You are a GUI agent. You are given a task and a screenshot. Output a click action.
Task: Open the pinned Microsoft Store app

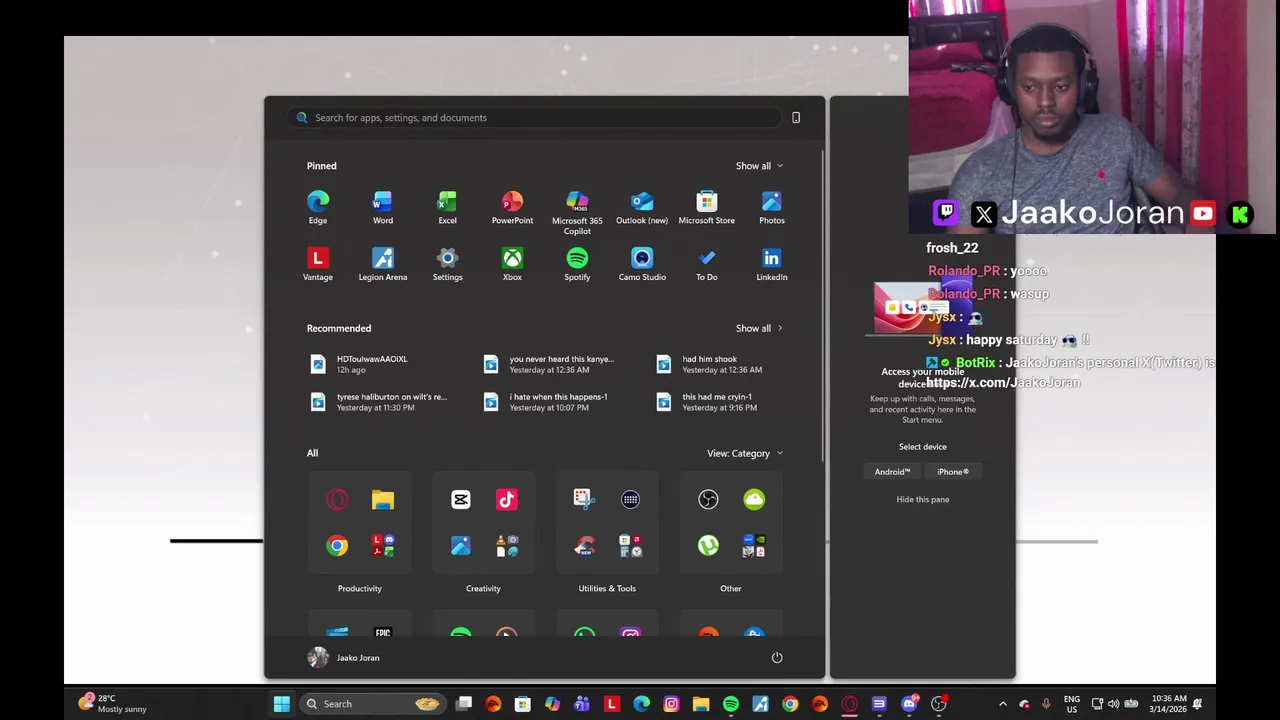707,208
